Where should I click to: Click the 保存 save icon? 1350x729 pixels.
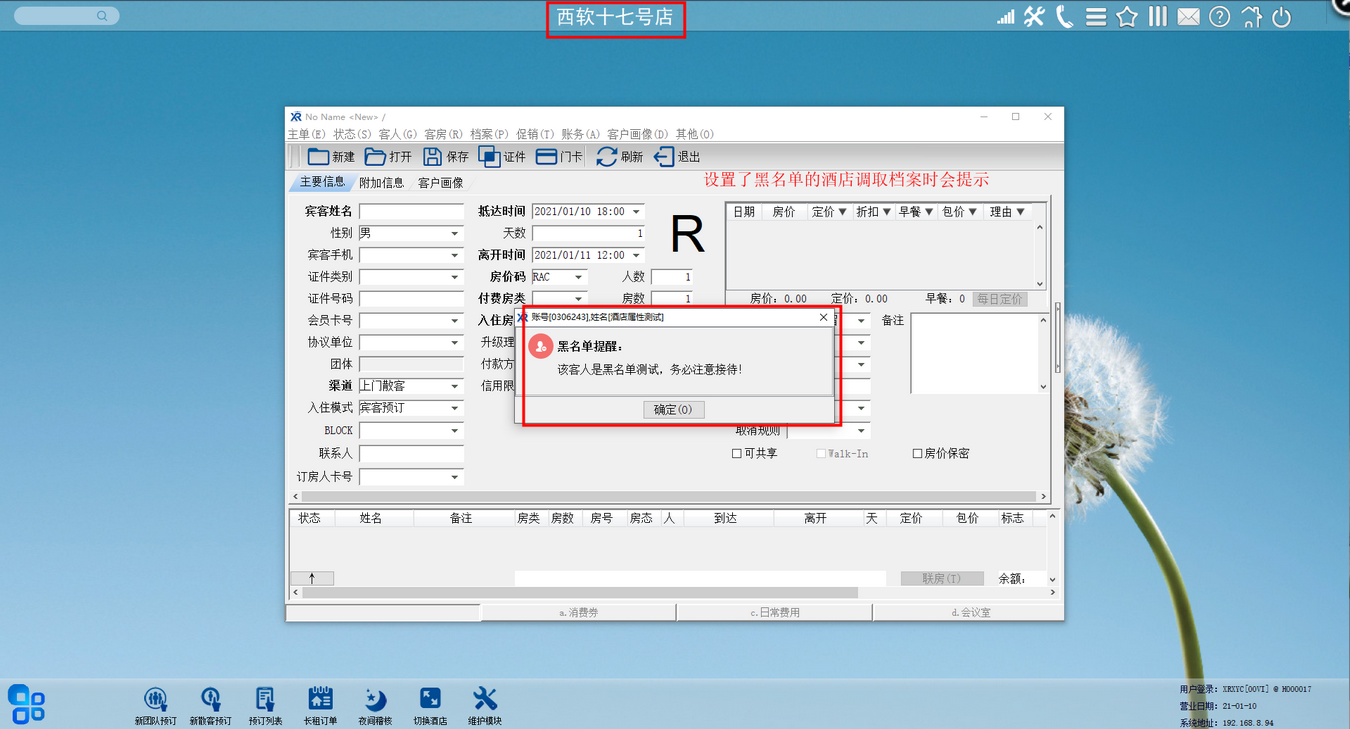[432, 156]
